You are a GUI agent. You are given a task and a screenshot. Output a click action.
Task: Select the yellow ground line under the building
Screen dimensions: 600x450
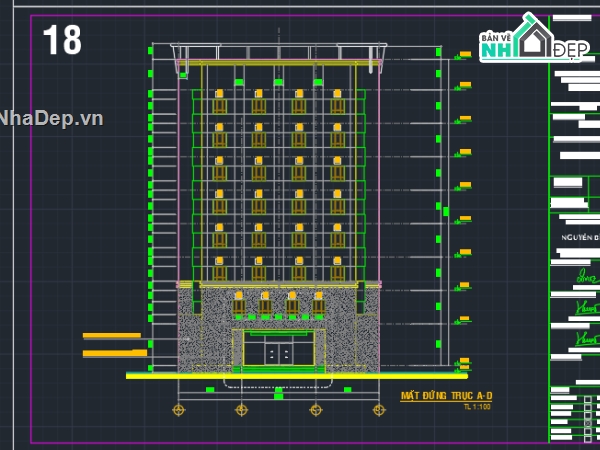(297, 376)
